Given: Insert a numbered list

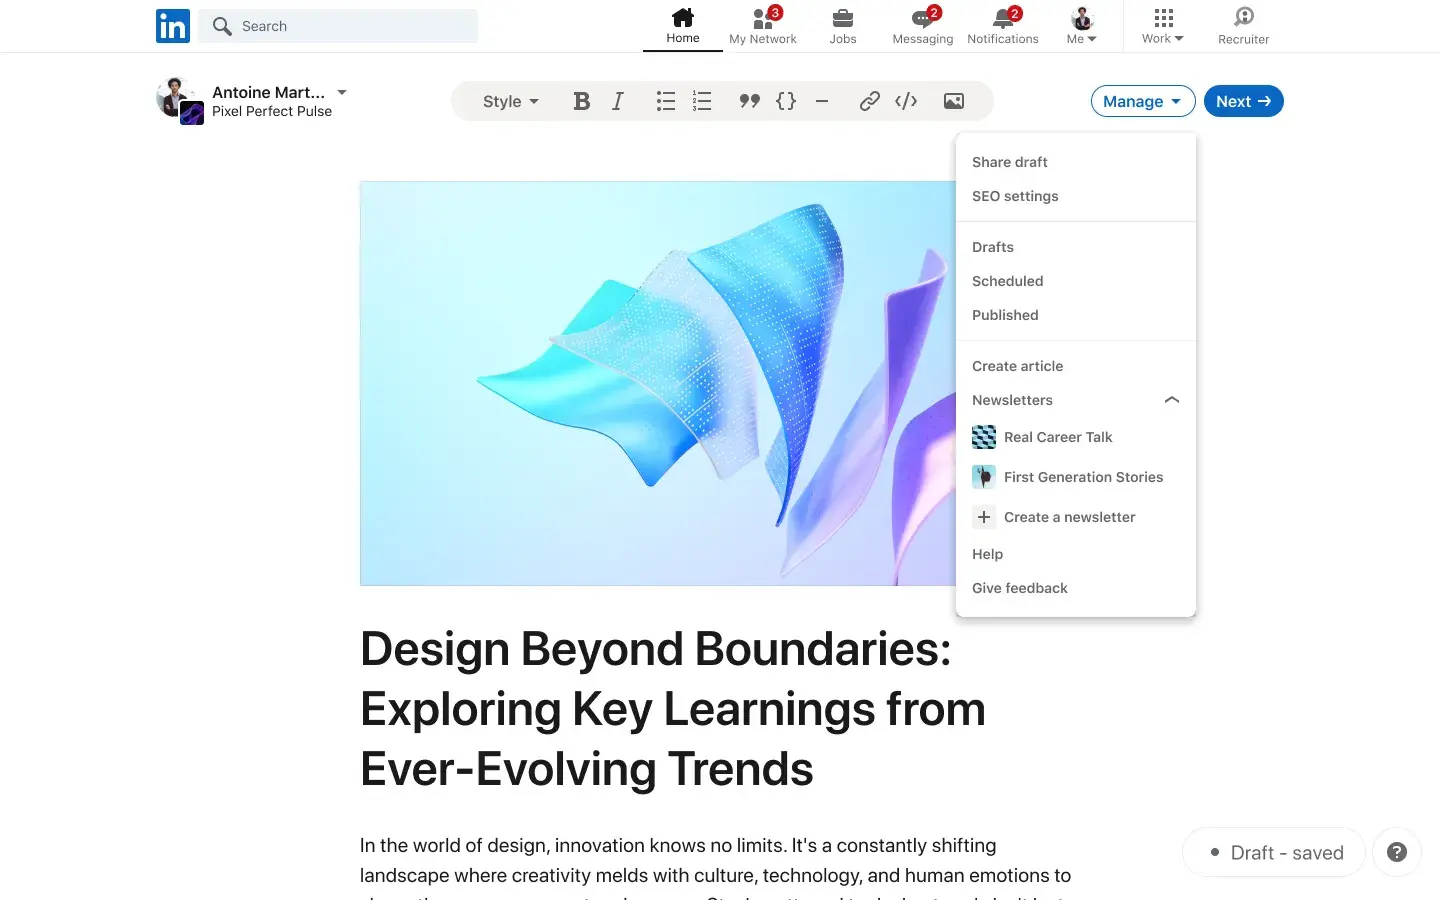Looking at the screenshot, I should point(702,101).
